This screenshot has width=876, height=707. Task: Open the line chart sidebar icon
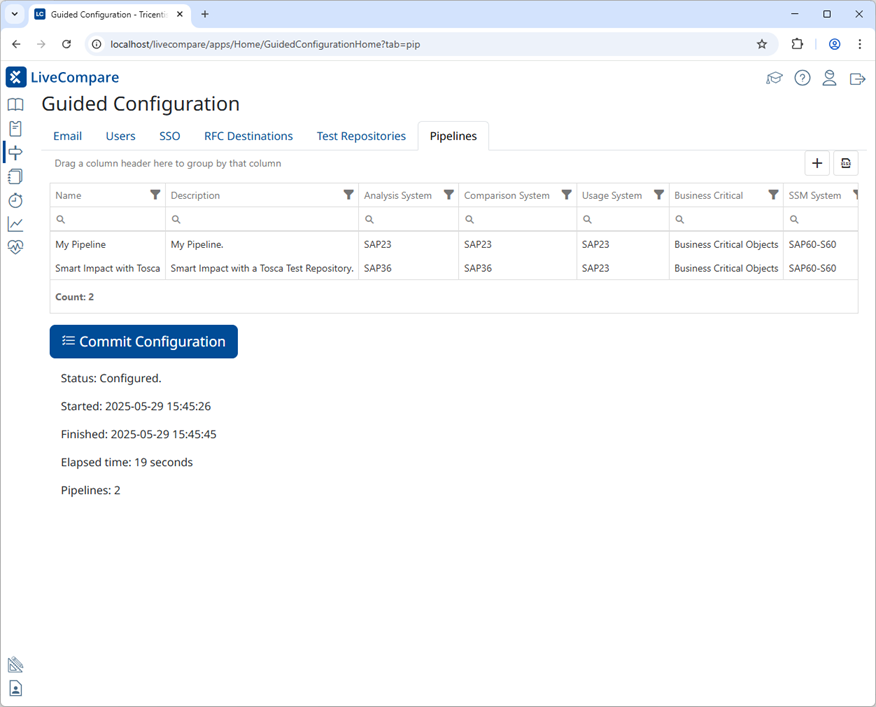(x=15, y=224)
